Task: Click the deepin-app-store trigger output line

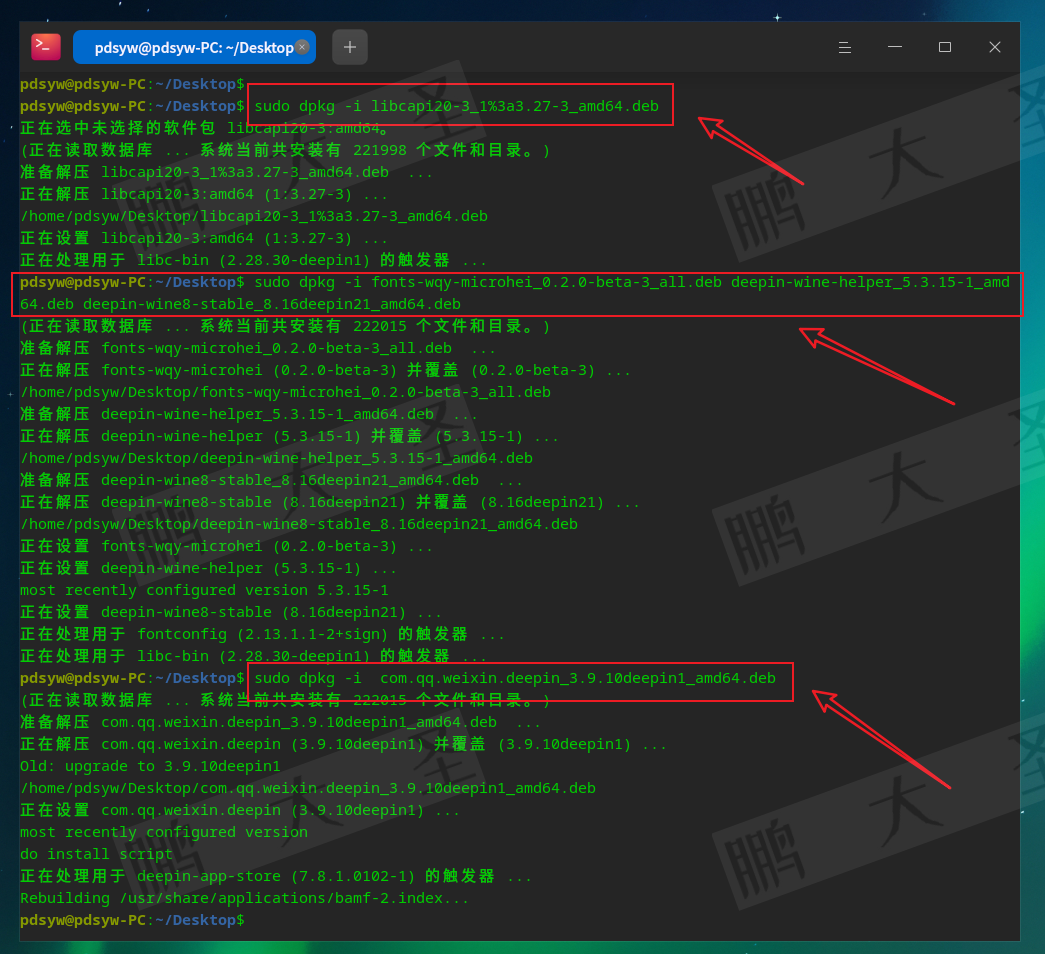Action: click(276, 876)
